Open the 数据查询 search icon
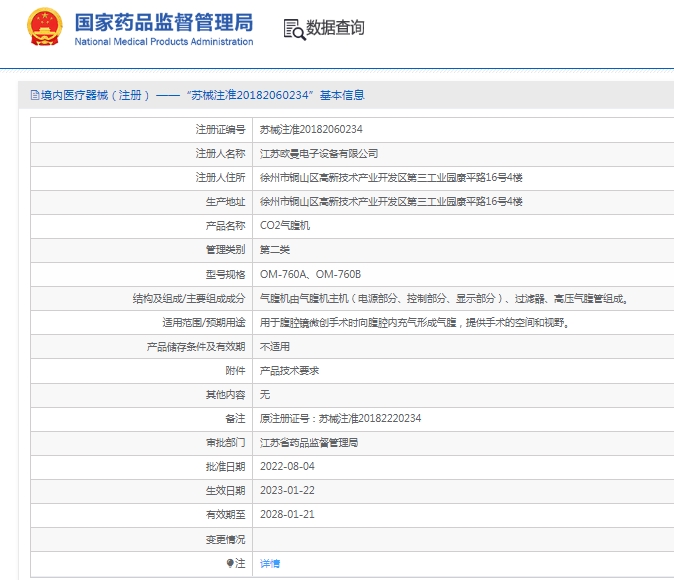Viewport: 674px width, 580px height. (294, 30)
